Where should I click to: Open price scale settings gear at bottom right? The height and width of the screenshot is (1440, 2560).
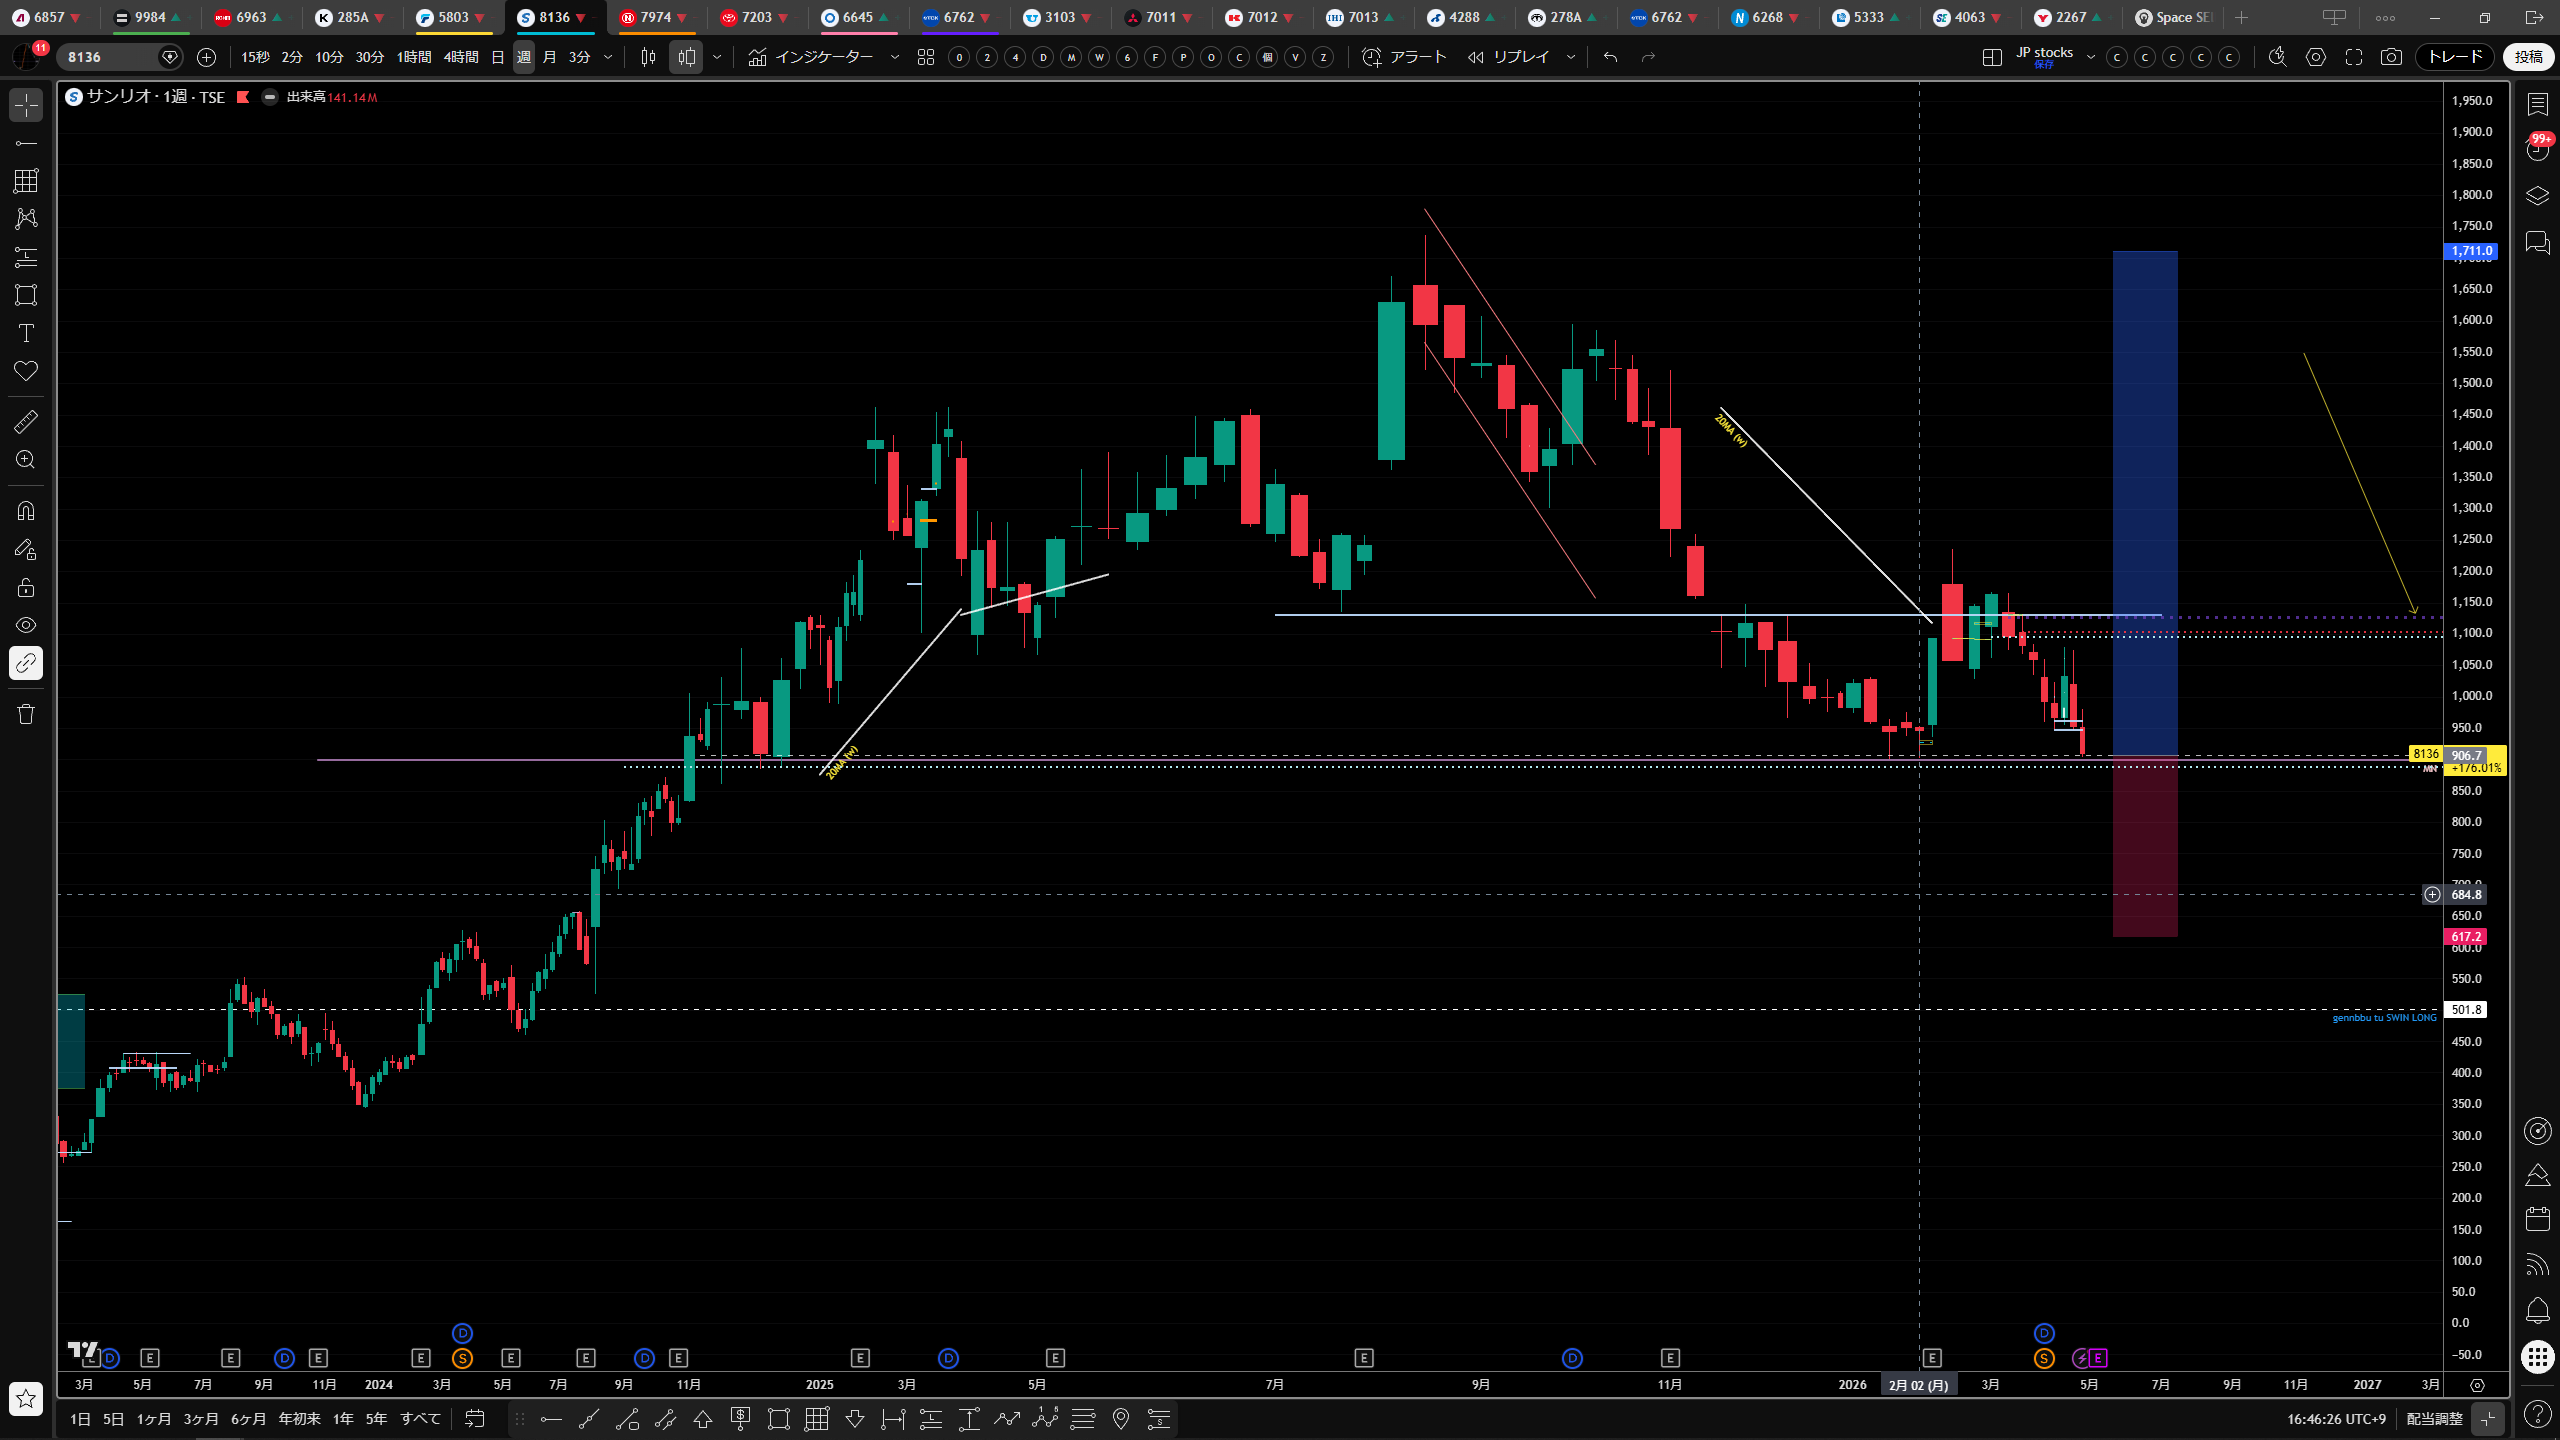click(2477, 1385)
